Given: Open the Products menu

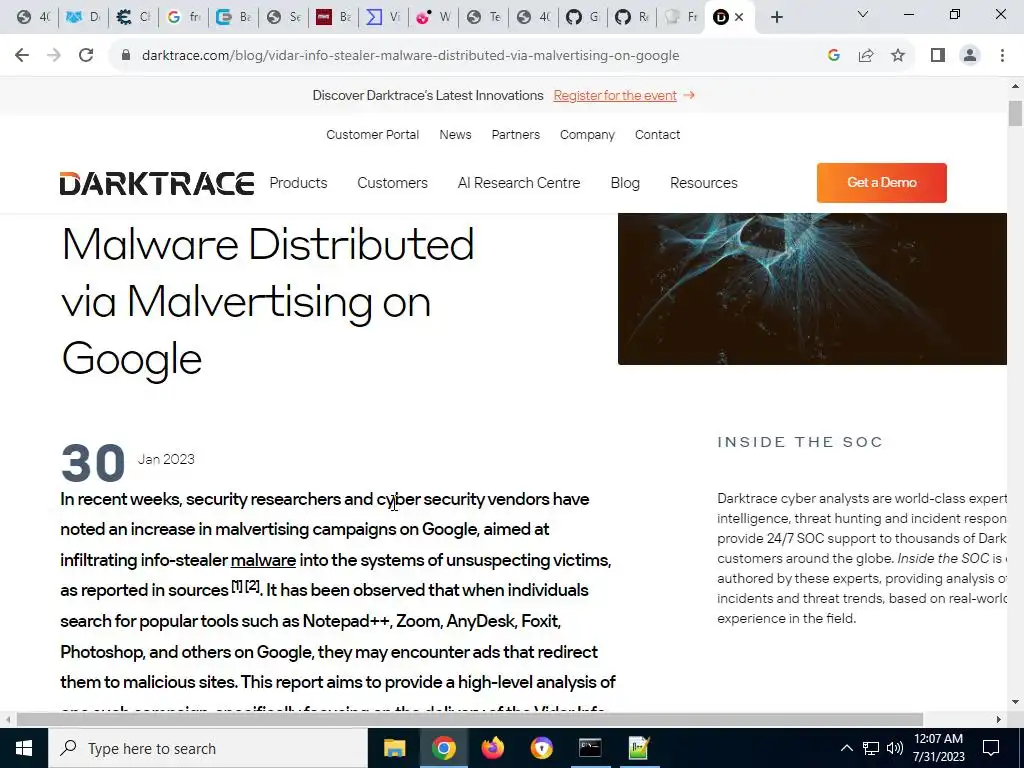Looking at the screenshot, I should (298, 183).
